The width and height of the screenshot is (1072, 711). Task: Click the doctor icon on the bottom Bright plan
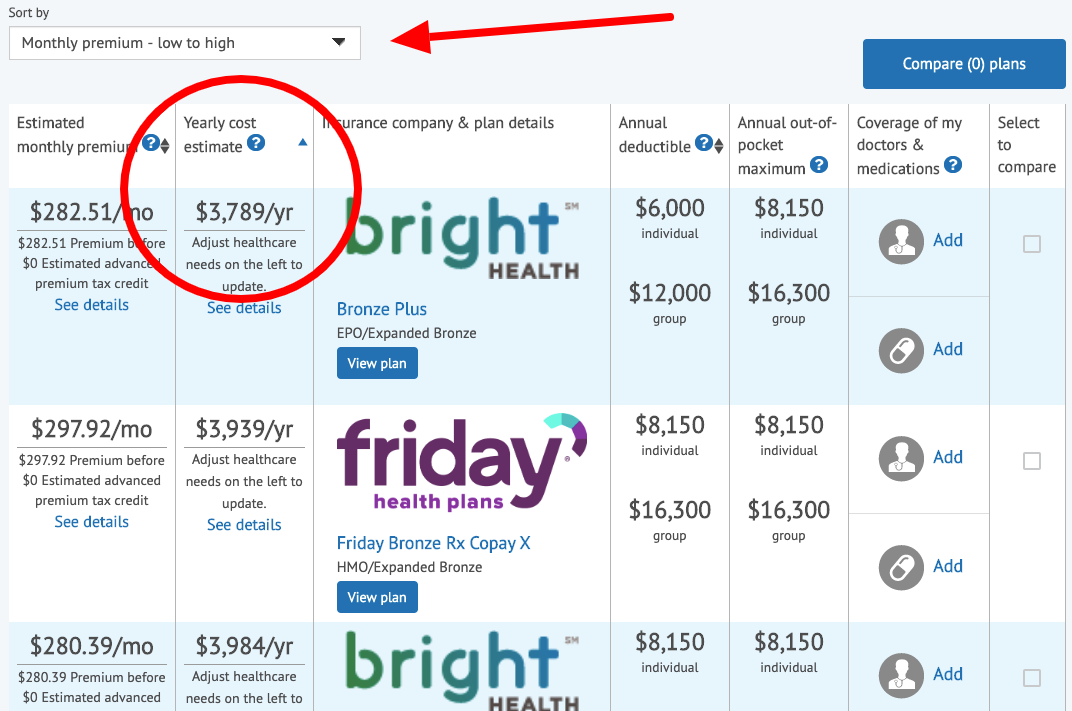(900, 675)
